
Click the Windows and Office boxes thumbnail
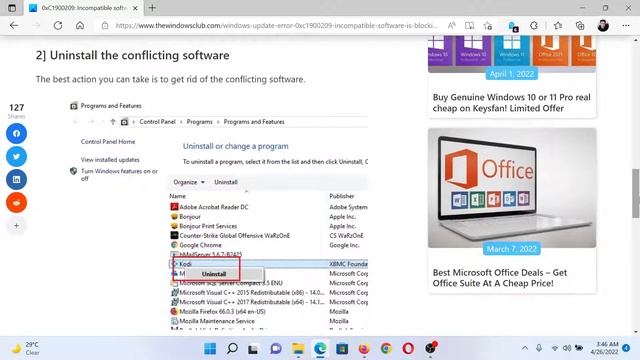(512, 53)
